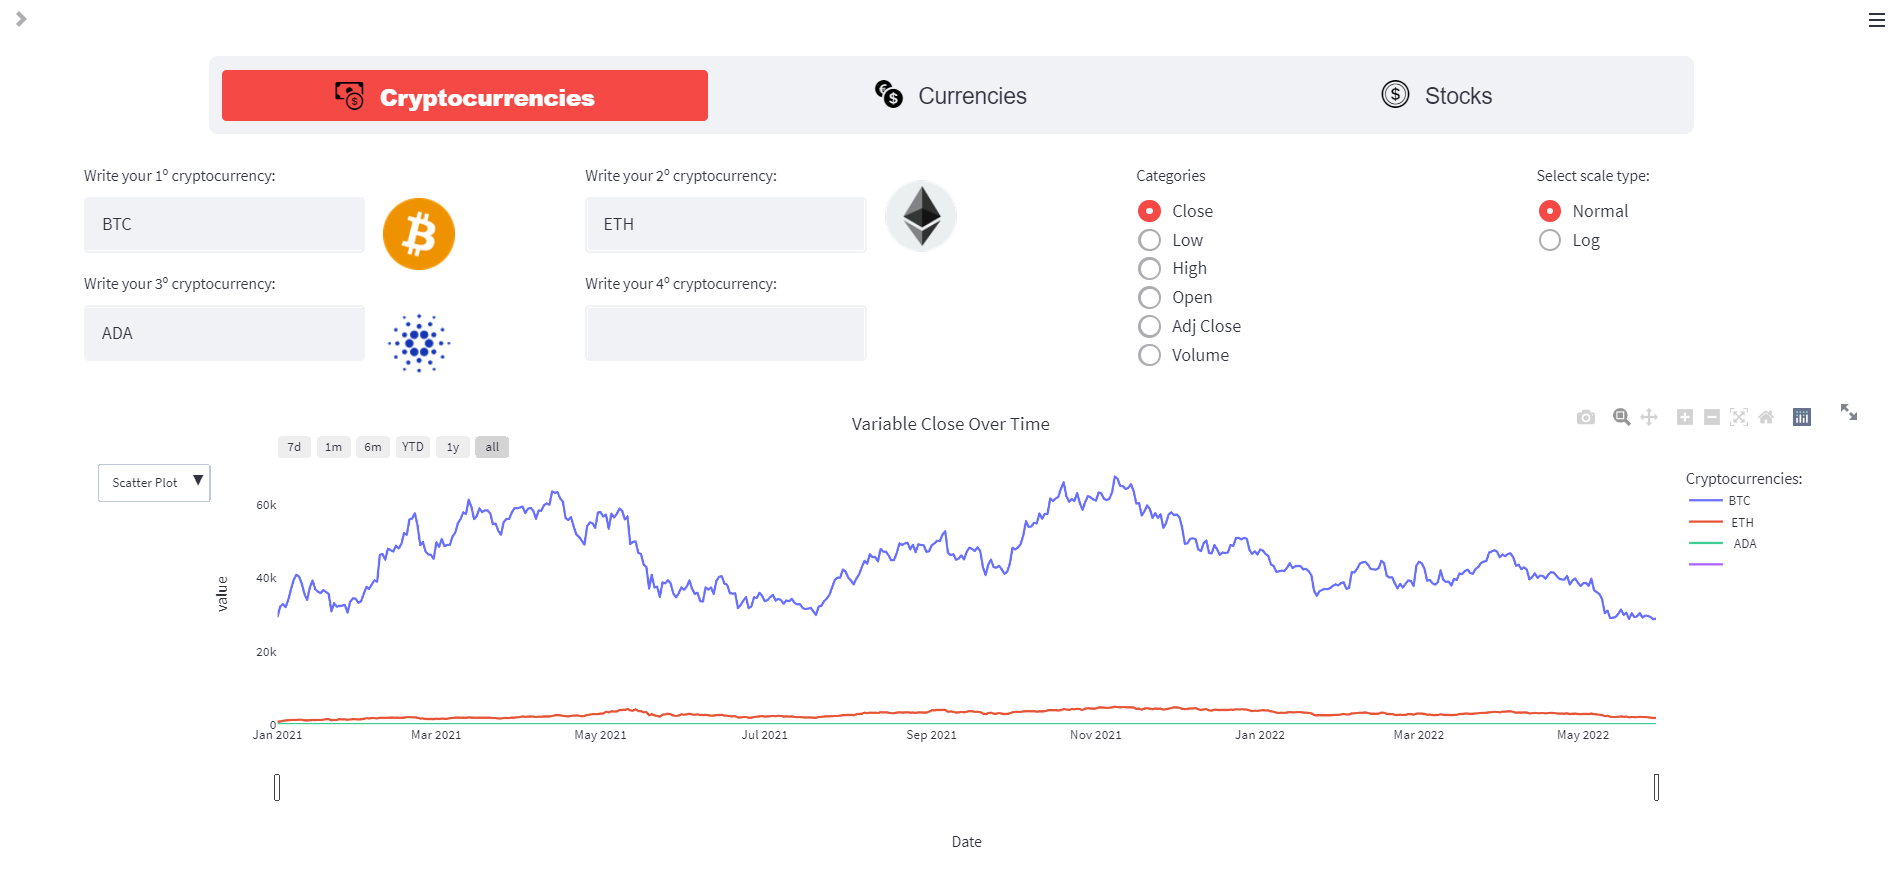Switch to the Stocks tab
This screenshot has height=871, width=1903.
1436,95
